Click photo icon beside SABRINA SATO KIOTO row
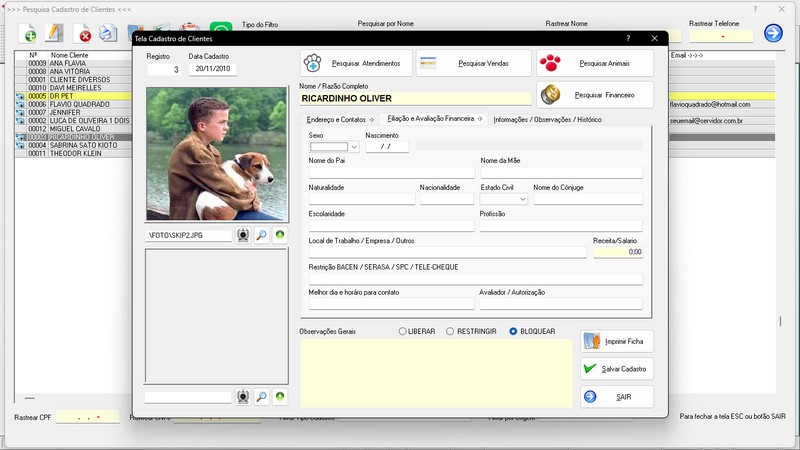 coord(20,145)
